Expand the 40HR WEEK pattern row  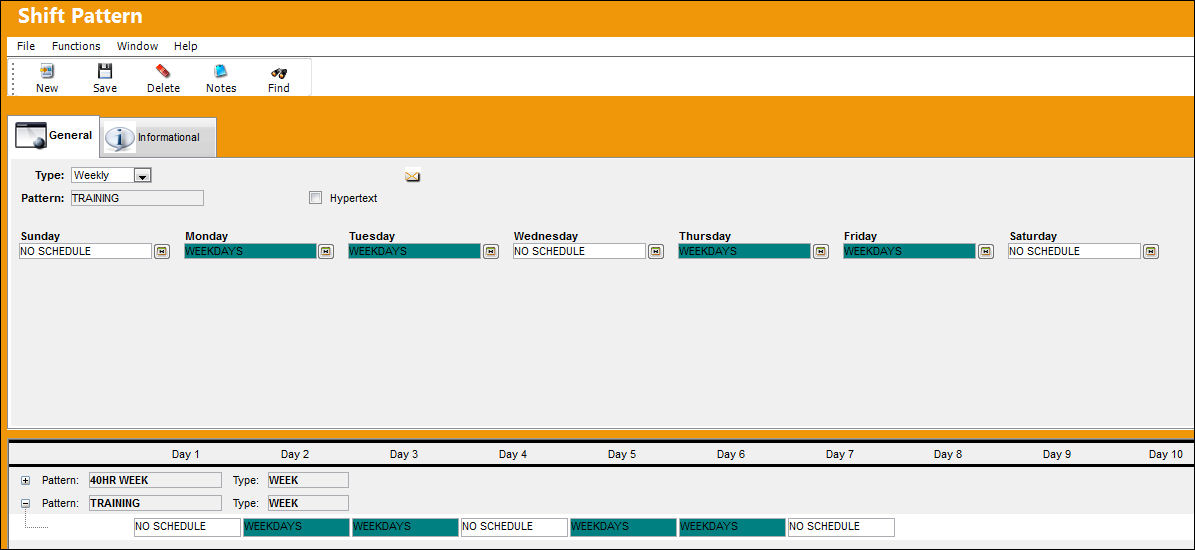[x=25, y=481]
